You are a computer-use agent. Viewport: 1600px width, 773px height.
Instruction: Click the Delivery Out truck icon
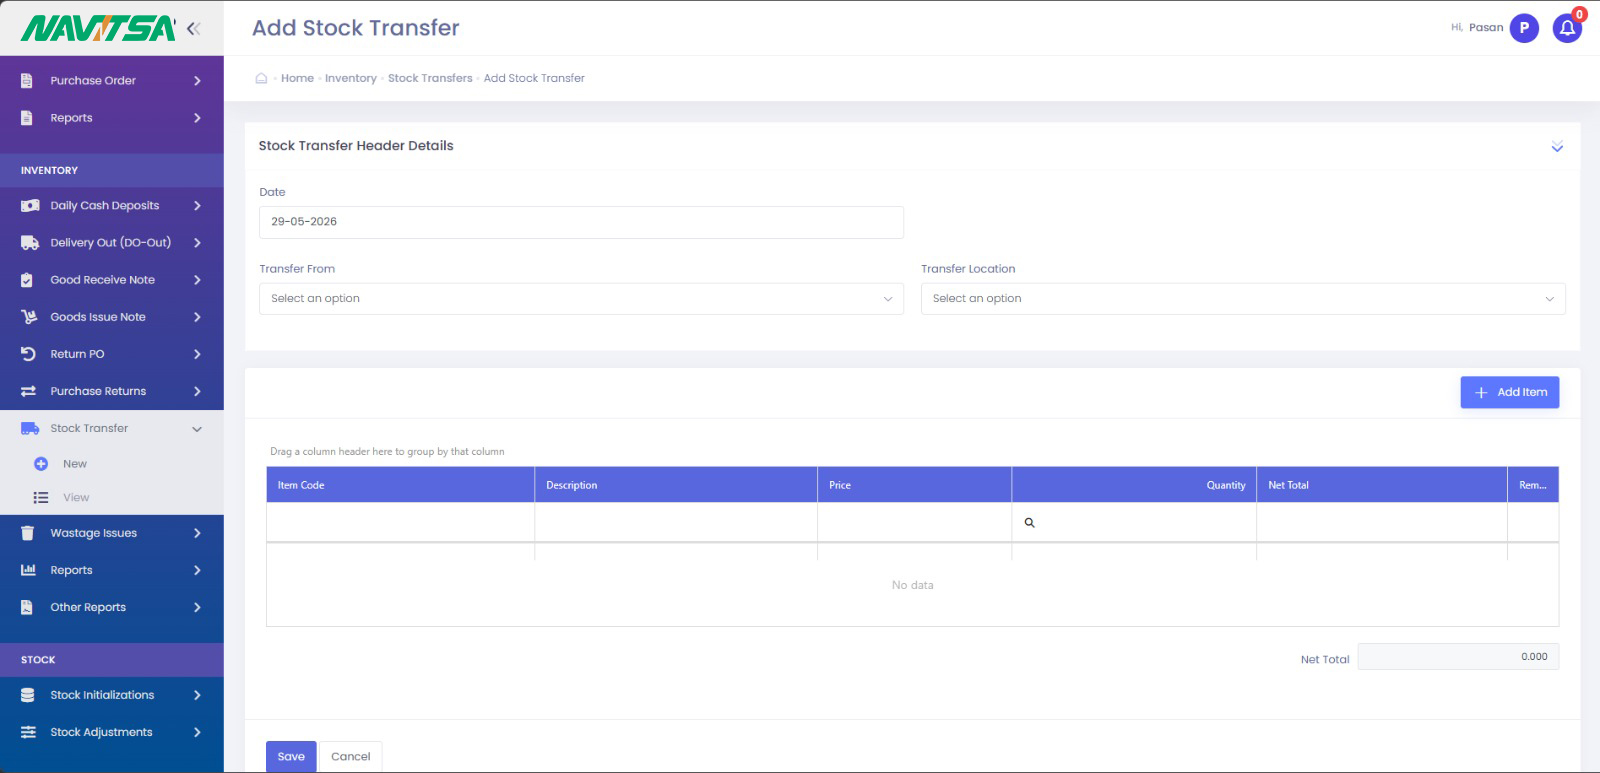30,243
